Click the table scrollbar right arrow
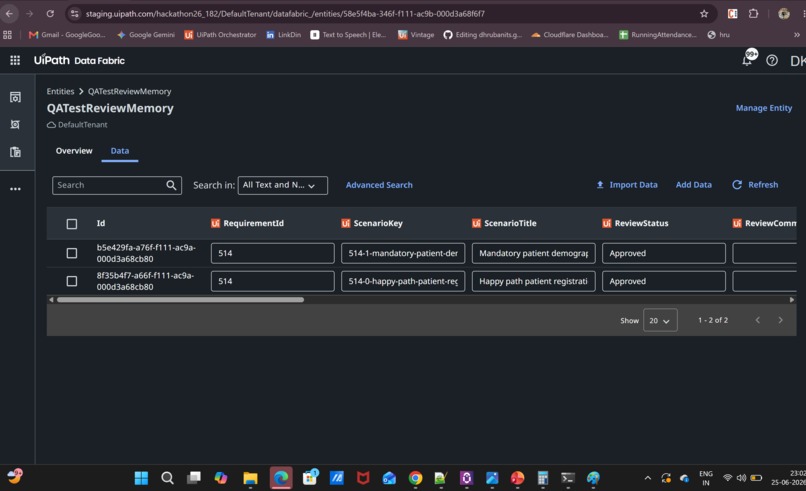806x491 pixels. tap(792, 300)
